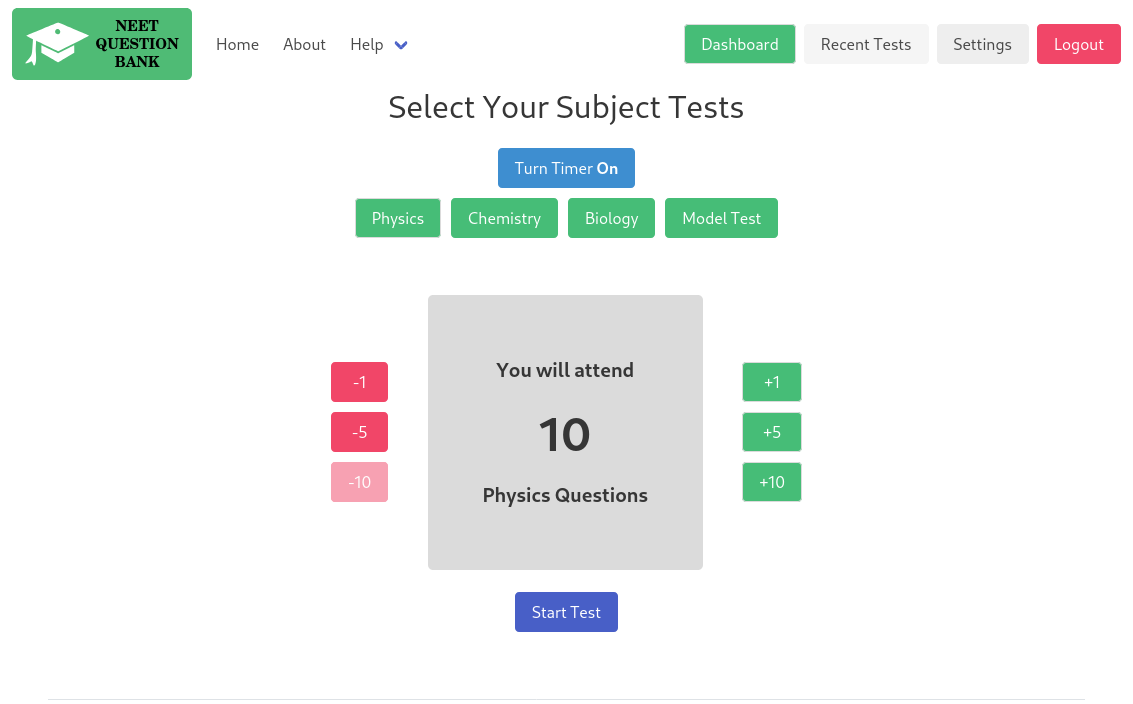The height and width of the screenshot is (704, 1133).
Task: Start the Physics test
Action: click(566, 612)
